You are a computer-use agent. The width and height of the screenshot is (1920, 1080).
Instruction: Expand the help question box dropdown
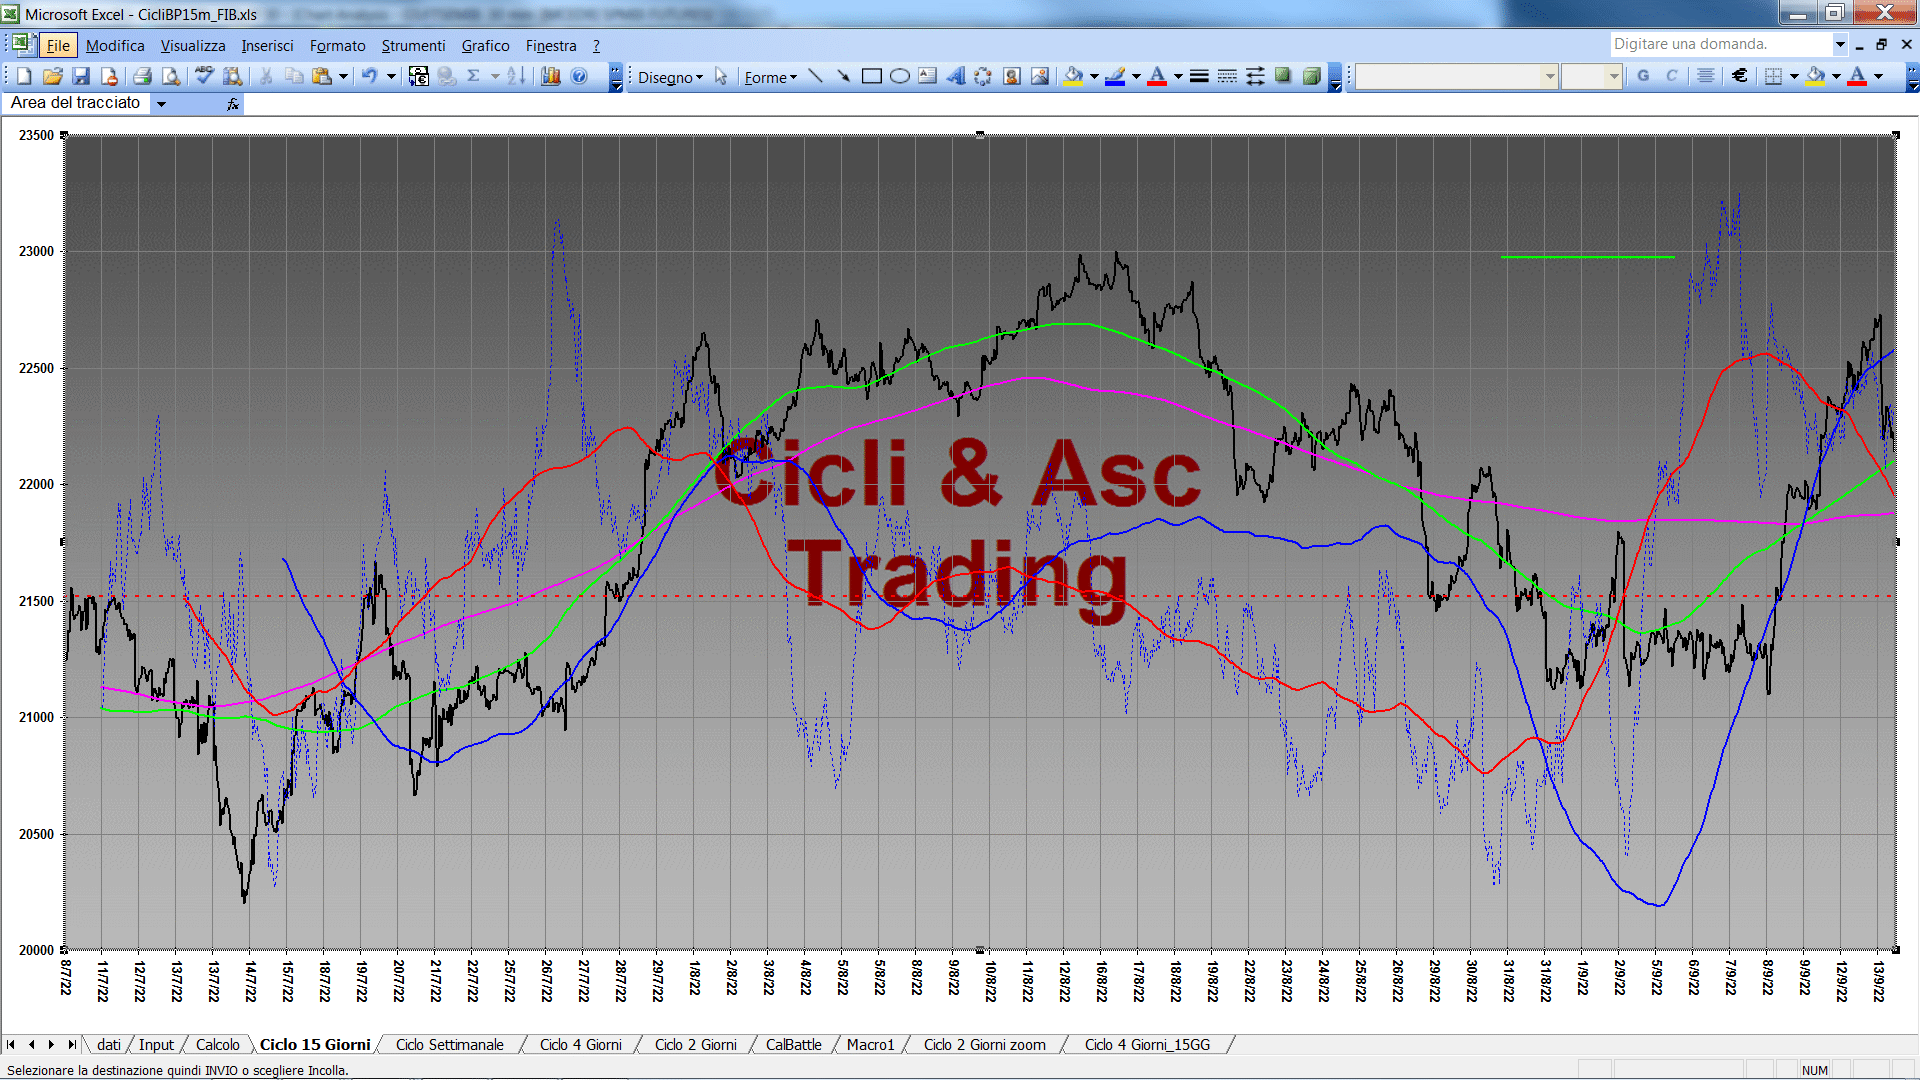[x=1839, y=44]
